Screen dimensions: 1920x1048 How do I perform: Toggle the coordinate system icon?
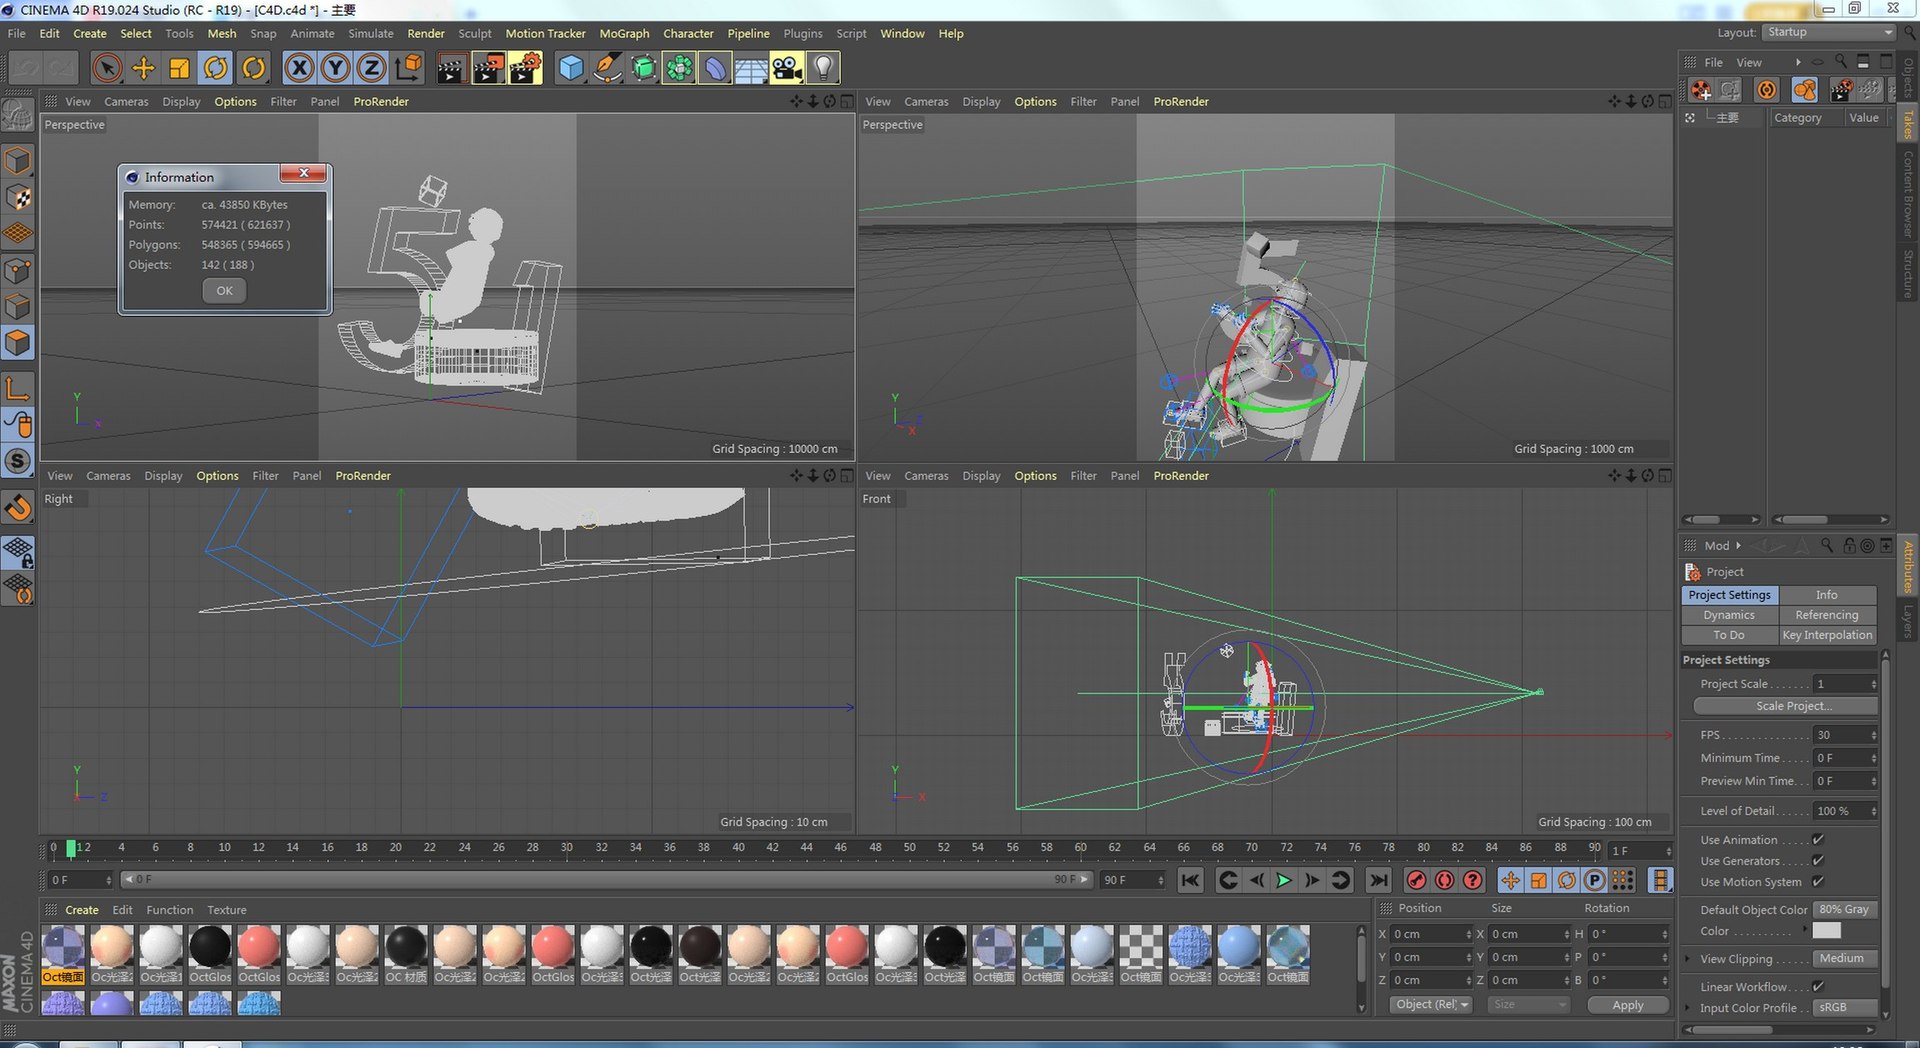click(x=408, y=68)
